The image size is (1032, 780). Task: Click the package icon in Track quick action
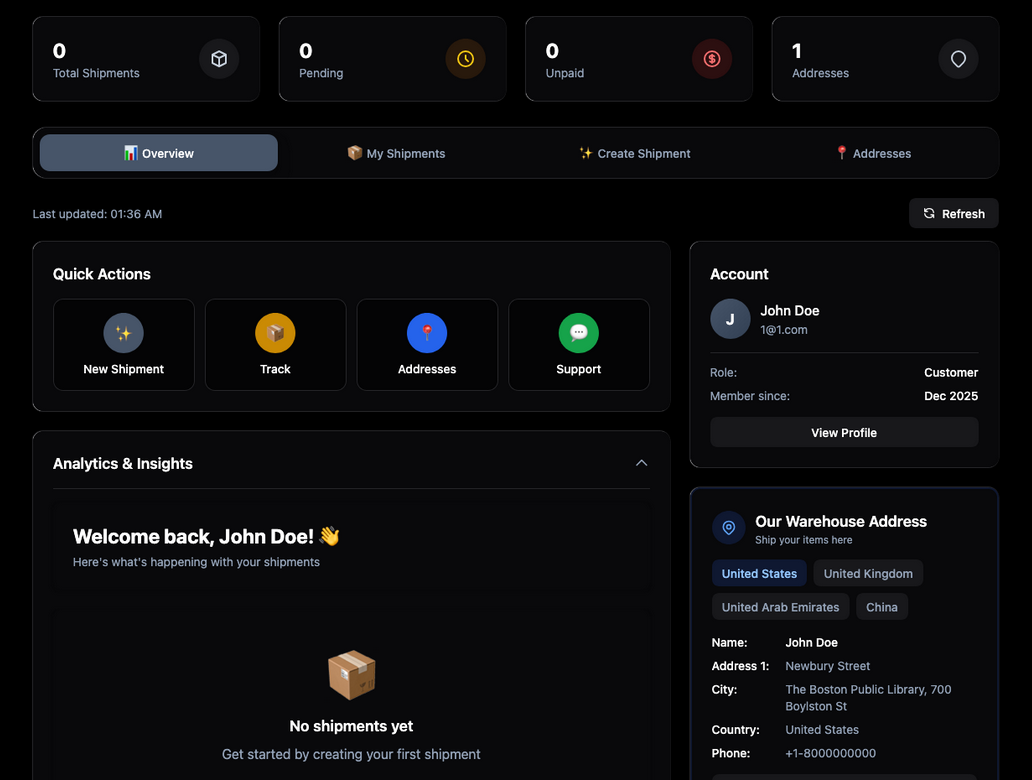(275, 333)
